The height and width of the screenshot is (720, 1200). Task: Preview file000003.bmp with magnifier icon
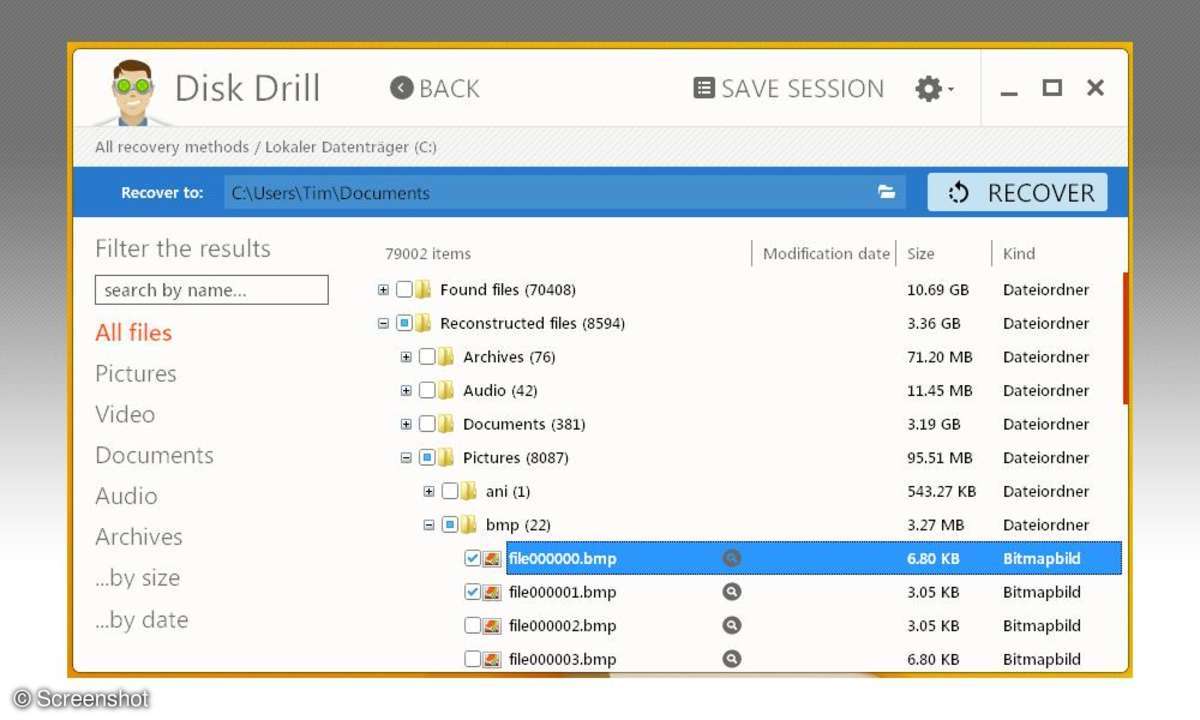pos(732,659)
